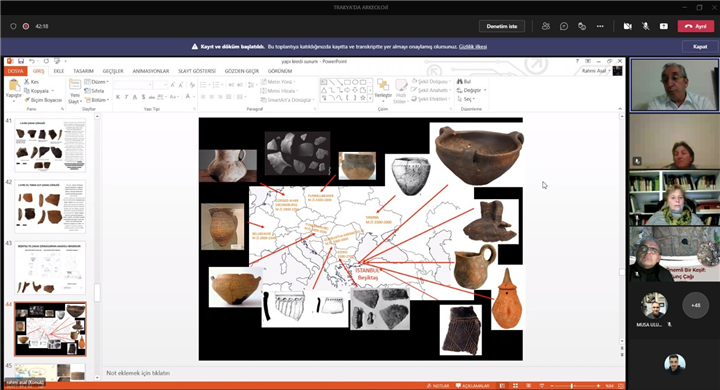Image resolution: width=720 pixels, height=390 pixels.
Task: Toggle text shadow S button
Action: pos(144,97)
